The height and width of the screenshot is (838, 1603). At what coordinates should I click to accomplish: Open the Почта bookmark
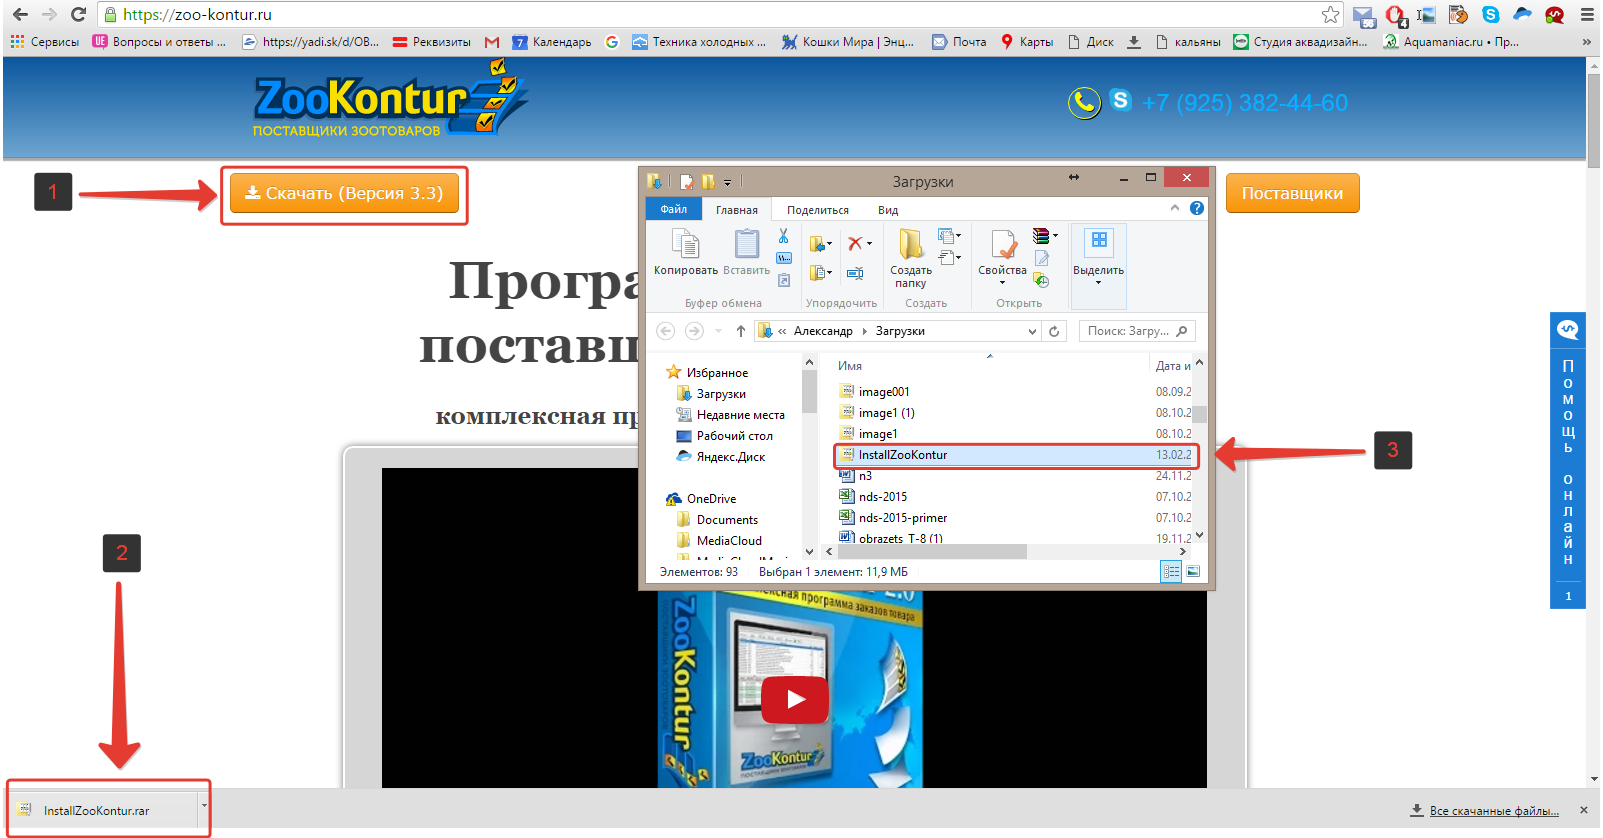point(959,42)
